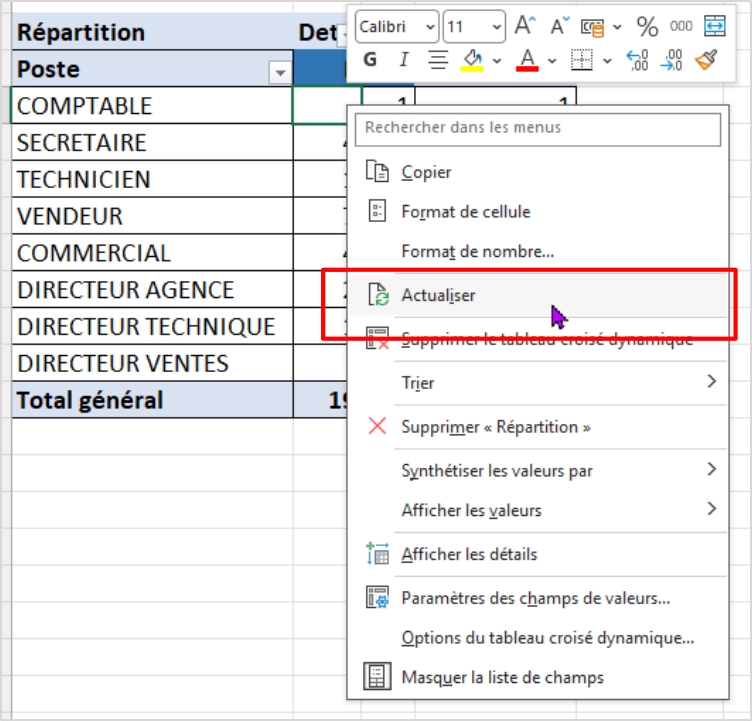Choose Supprimer « Répartition »
752x721 pixels.
click(538, 427)
